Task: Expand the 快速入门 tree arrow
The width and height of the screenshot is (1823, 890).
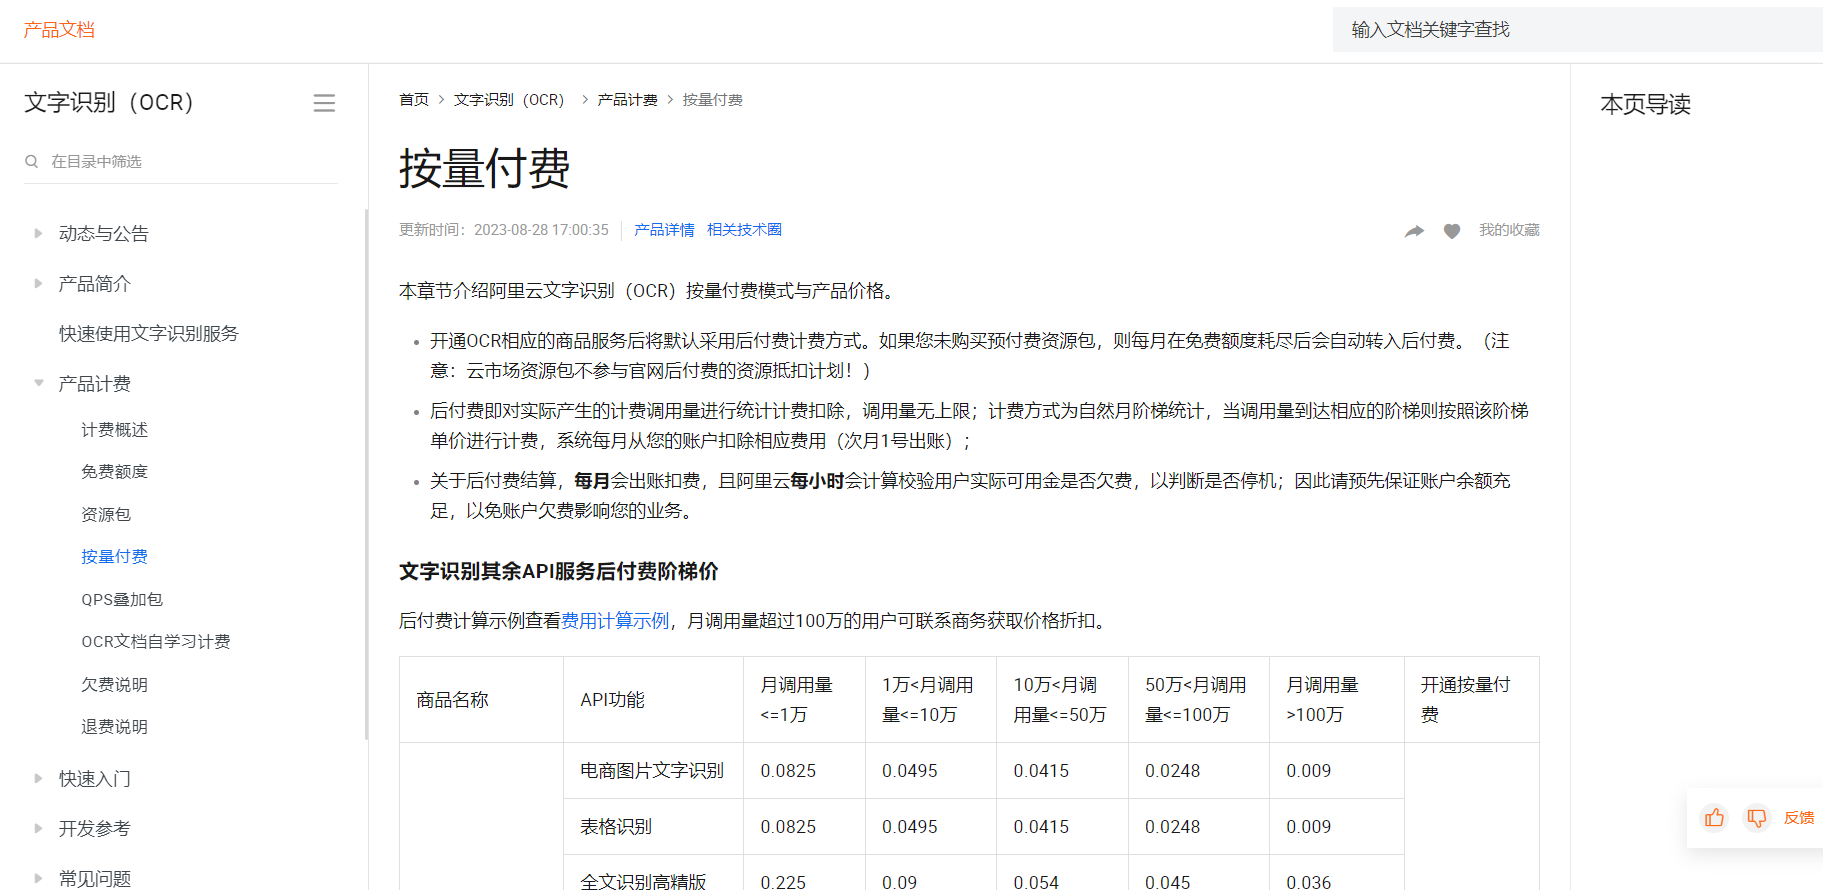Action: (38, 778)
